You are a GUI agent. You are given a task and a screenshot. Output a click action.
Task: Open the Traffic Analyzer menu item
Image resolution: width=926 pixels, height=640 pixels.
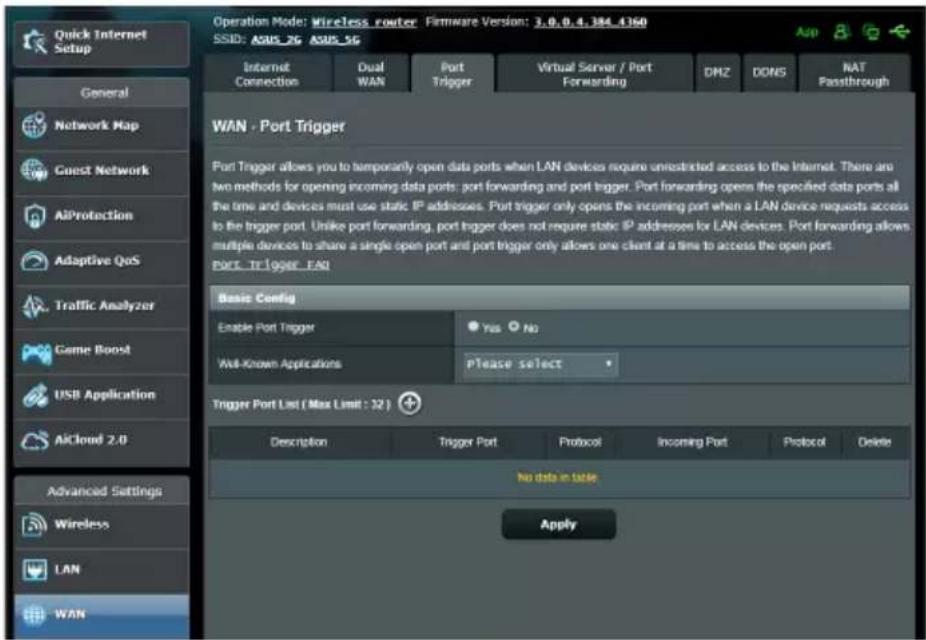click(x=102, y=306)
